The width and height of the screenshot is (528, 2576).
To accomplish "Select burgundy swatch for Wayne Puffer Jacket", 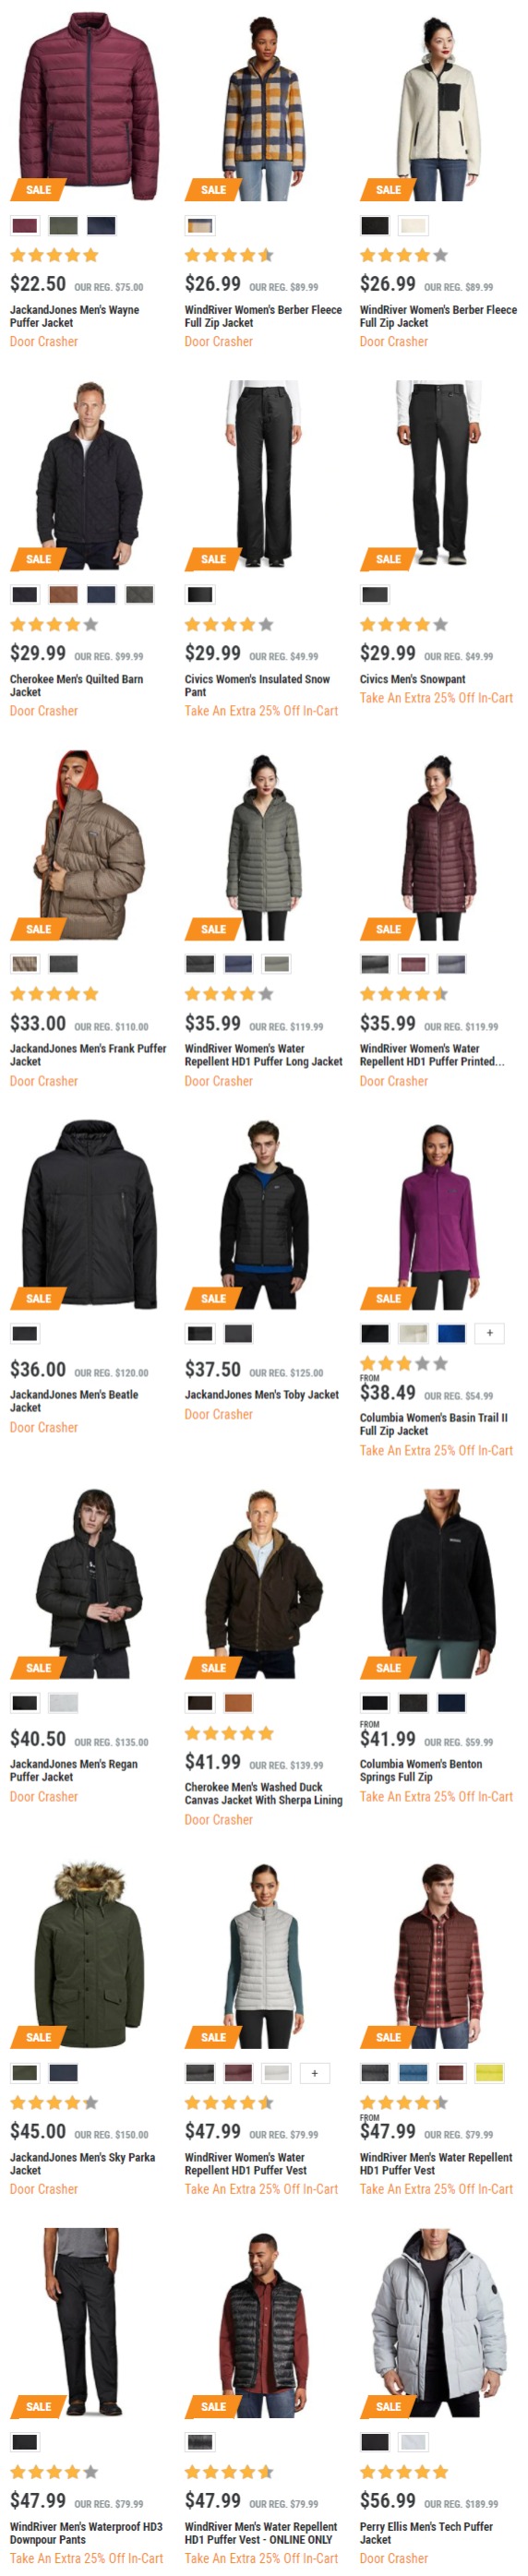I will [x=25, y=226].
